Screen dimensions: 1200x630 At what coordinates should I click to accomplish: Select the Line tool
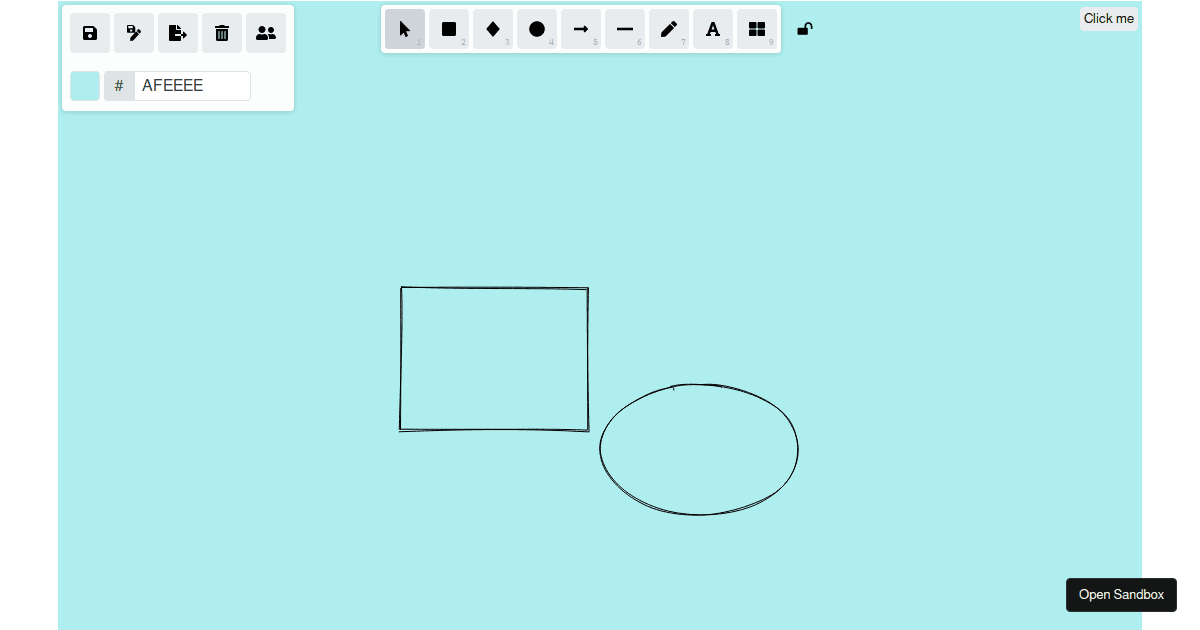point(625,29)
